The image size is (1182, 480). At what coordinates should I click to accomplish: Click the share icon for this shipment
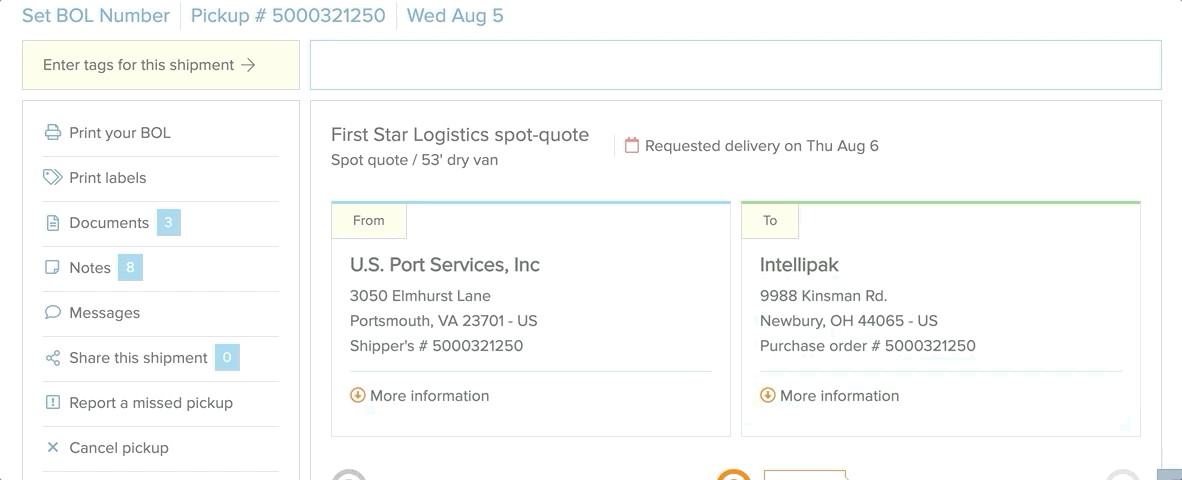point(53,358)
